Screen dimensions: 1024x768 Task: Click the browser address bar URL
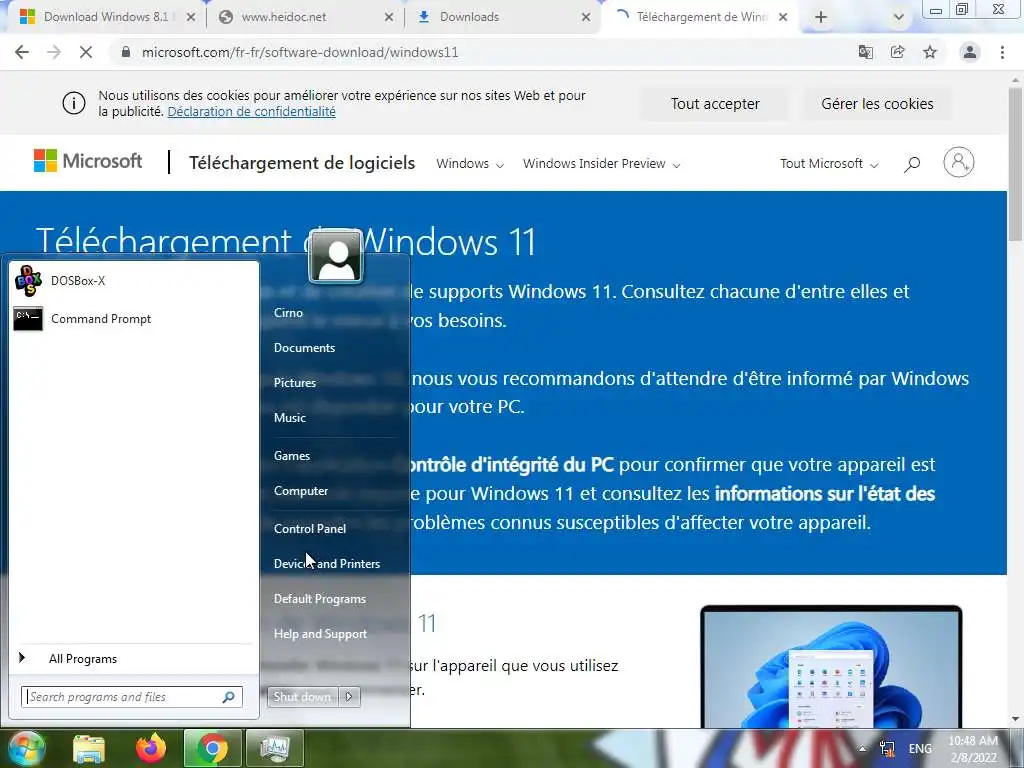[x=300, y=52]
